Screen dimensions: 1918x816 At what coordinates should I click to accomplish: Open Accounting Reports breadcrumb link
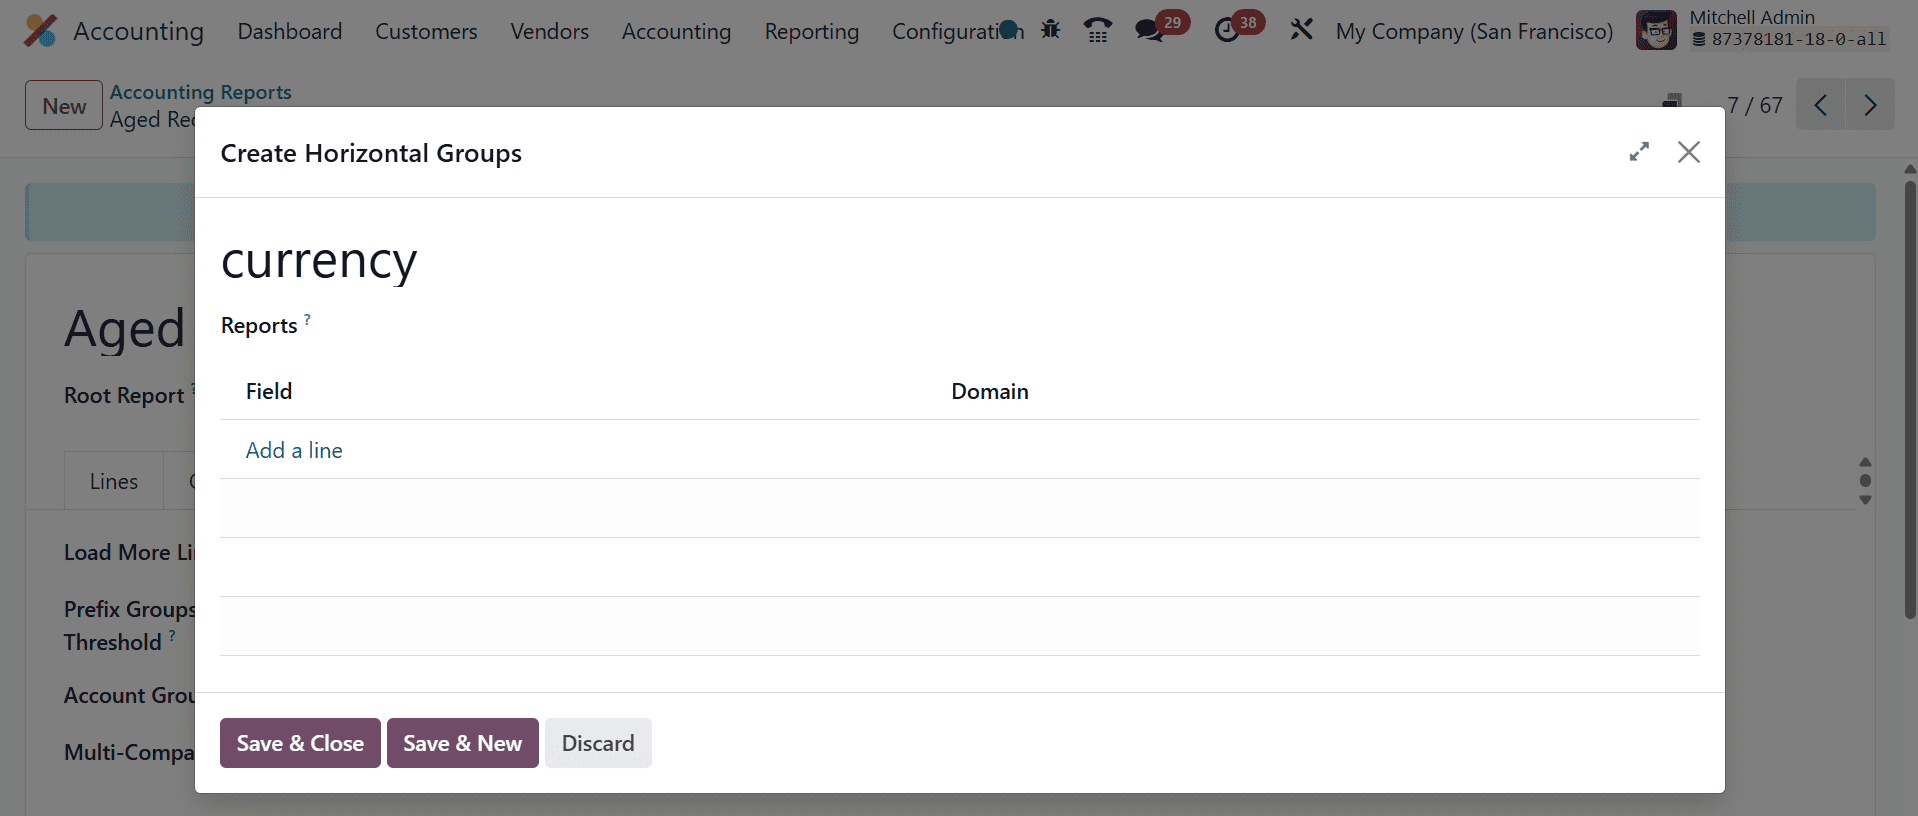point(201,92)
